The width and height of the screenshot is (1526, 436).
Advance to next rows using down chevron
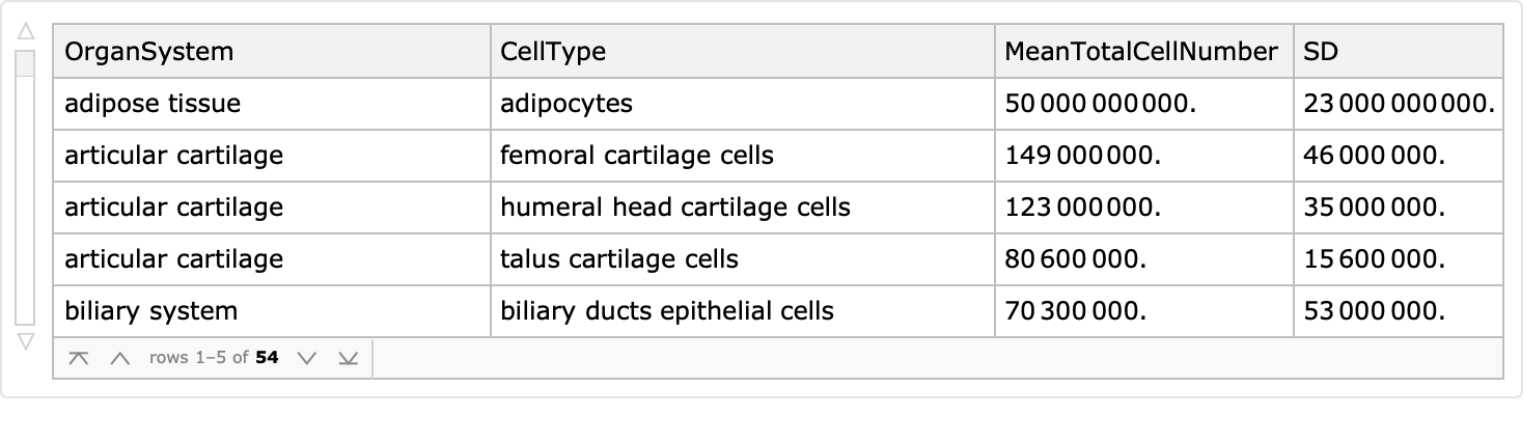pos(307,358)
